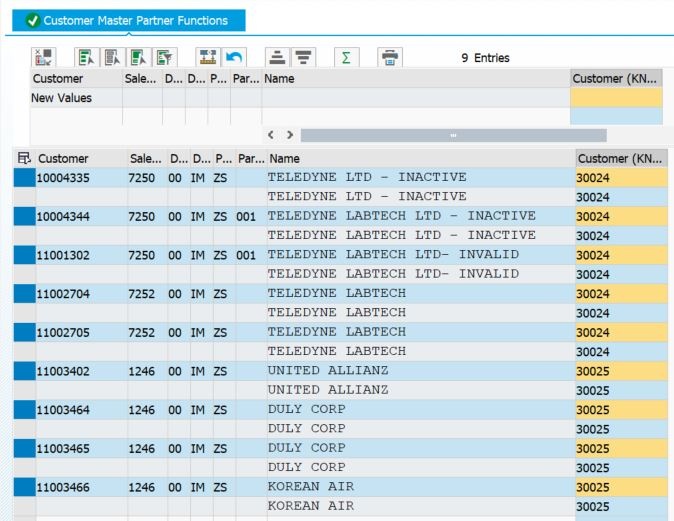The height and width of the screenshot is (521, 674).
Task: Toggle row selector for customer 11003466
Action: click(x=25, y=487)
